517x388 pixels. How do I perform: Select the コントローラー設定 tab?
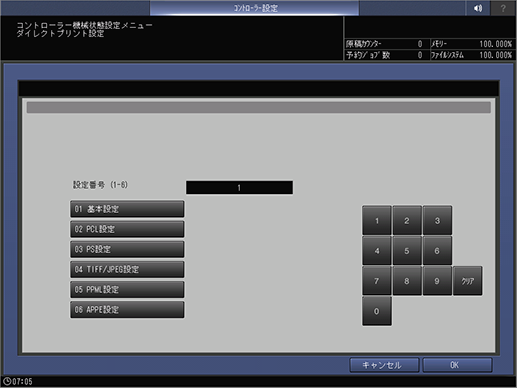(255, 8)
